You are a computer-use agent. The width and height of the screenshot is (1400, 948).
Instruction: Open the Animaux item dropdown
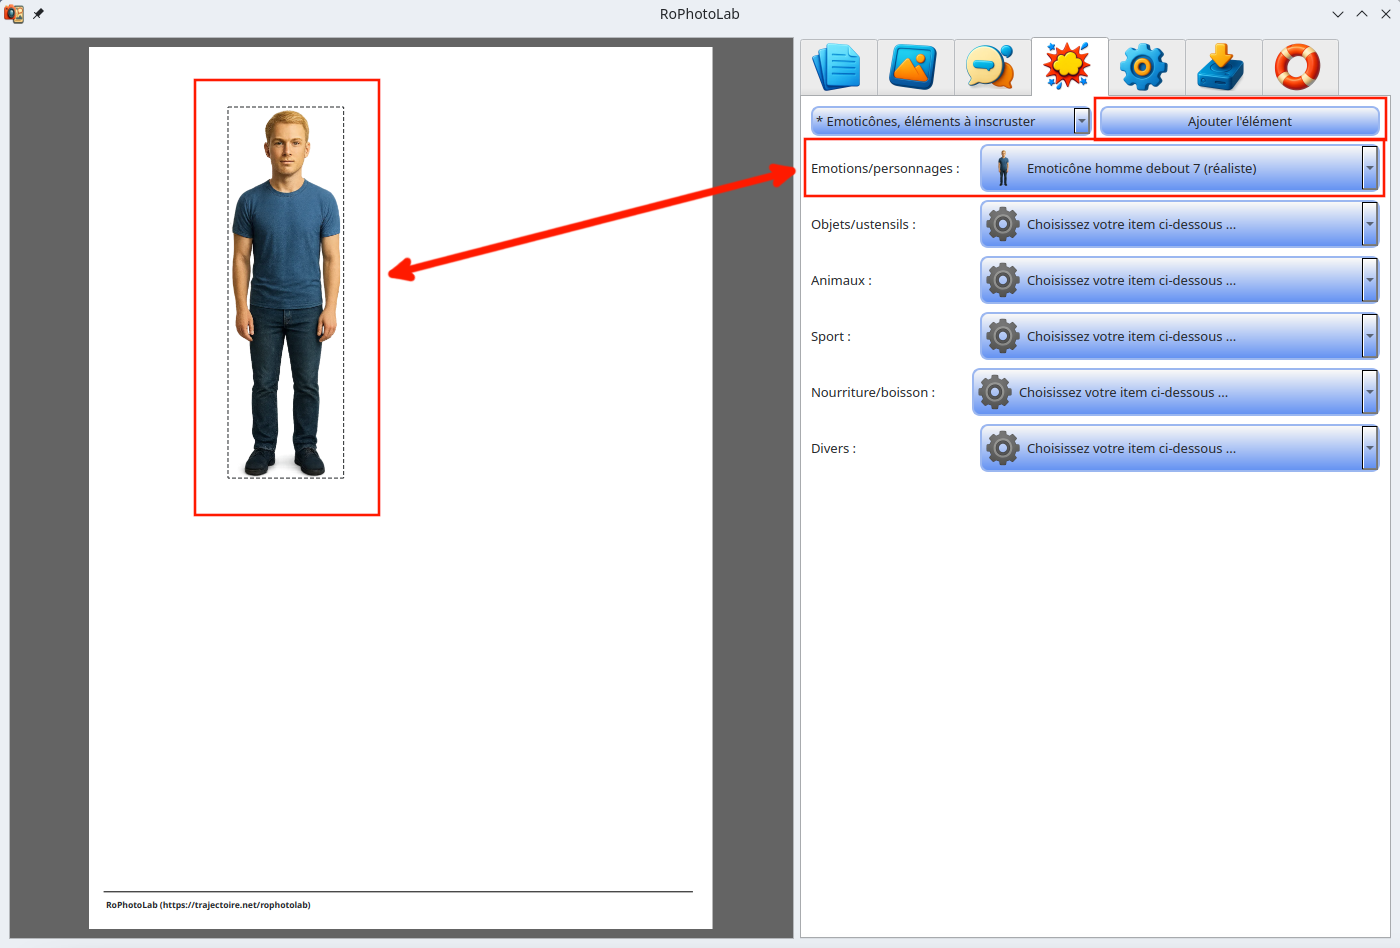pos(1178,280)
